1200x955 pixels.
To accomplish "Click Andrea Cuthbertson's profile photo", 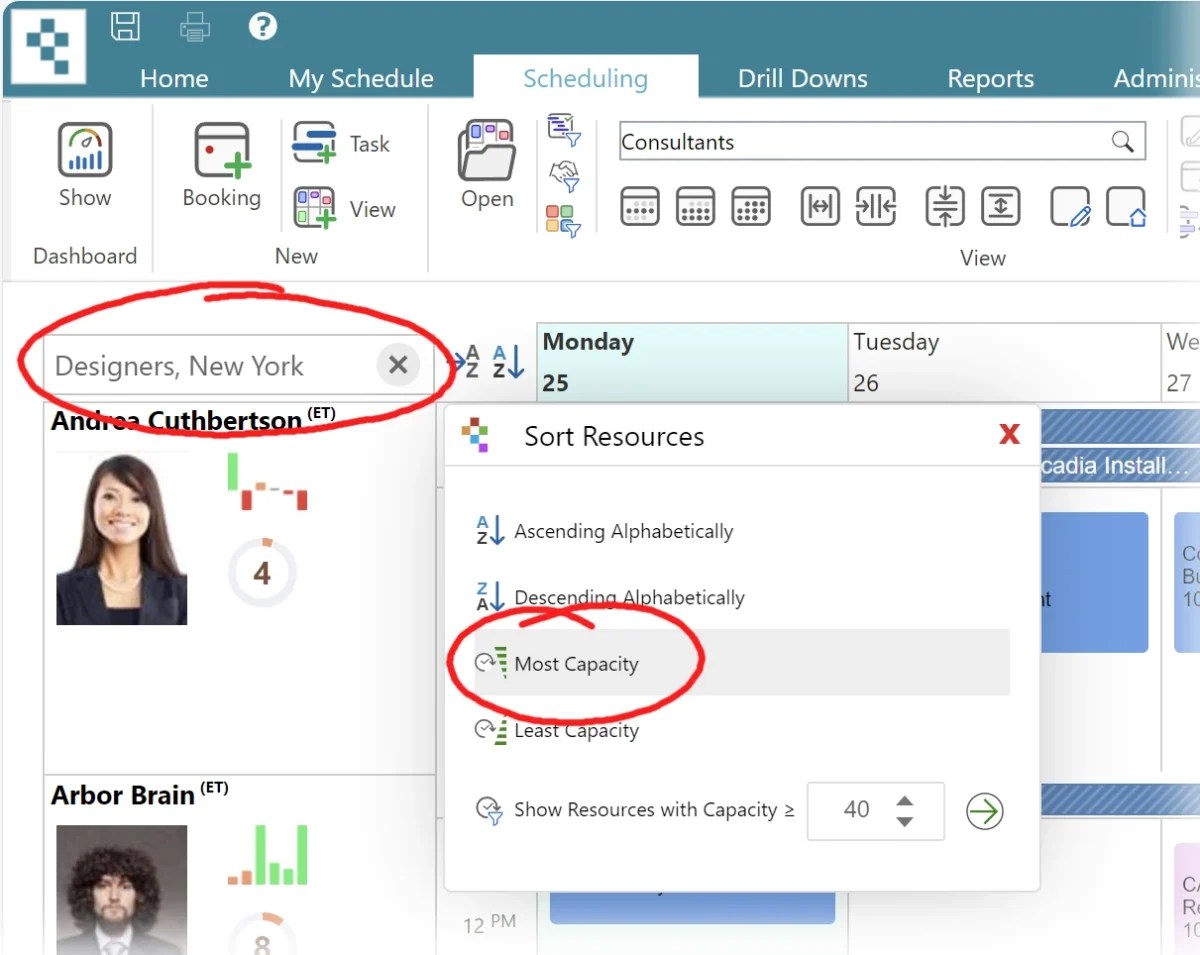I will coord(121,537).
